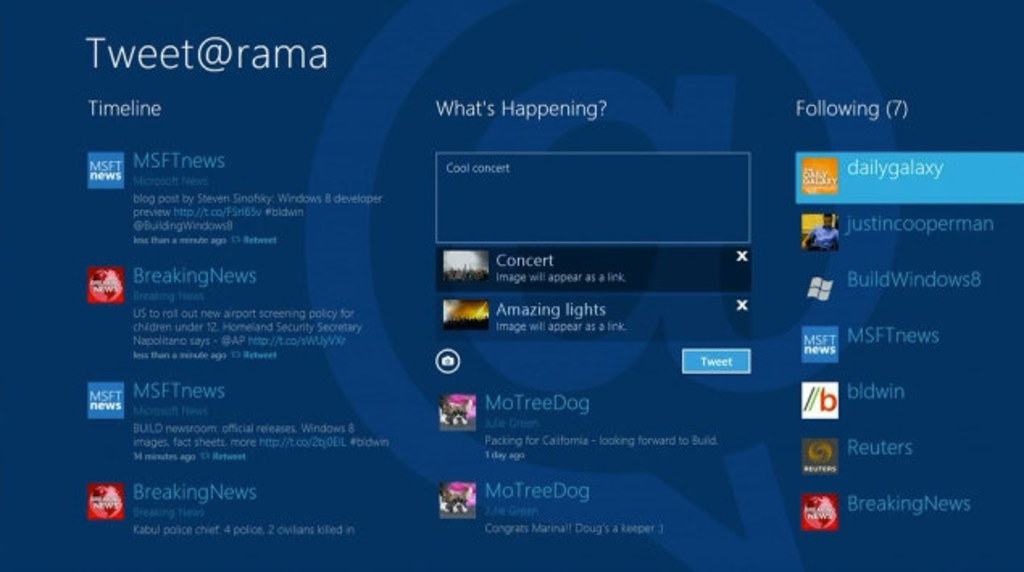The image size is (1024, 572).
Task: Select justincooperman in Following list
Action: pyautogui.click(x=909, y=232)
